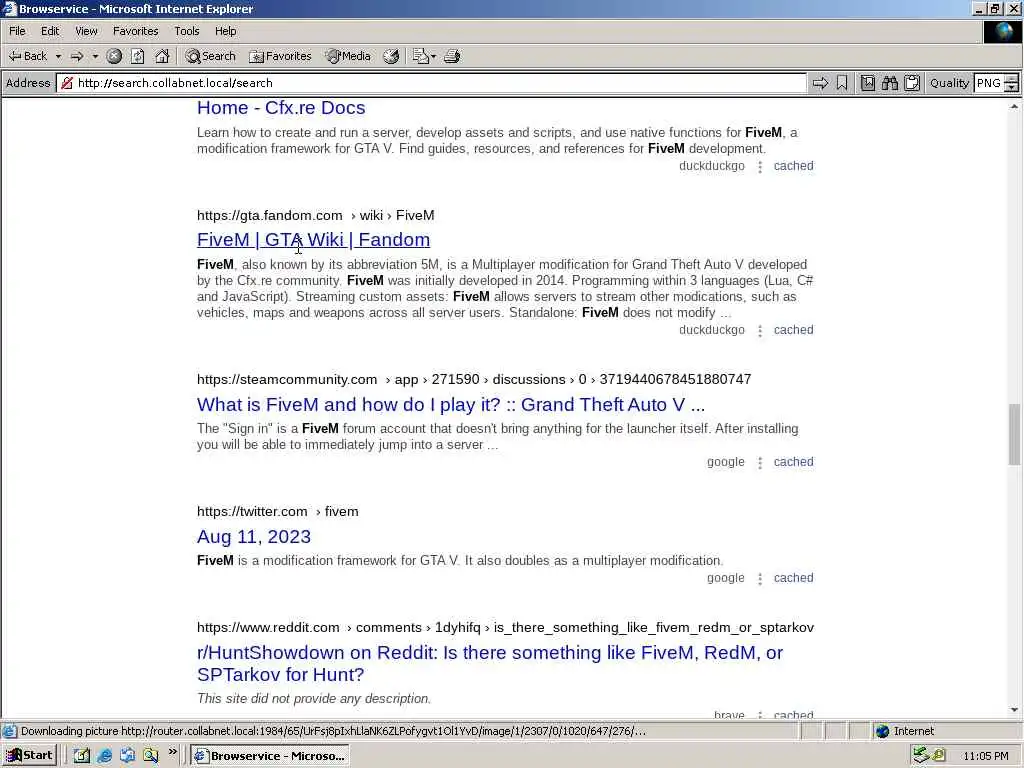Open the Tools menu
The image size is (1024, 768).
click(187, 31)
